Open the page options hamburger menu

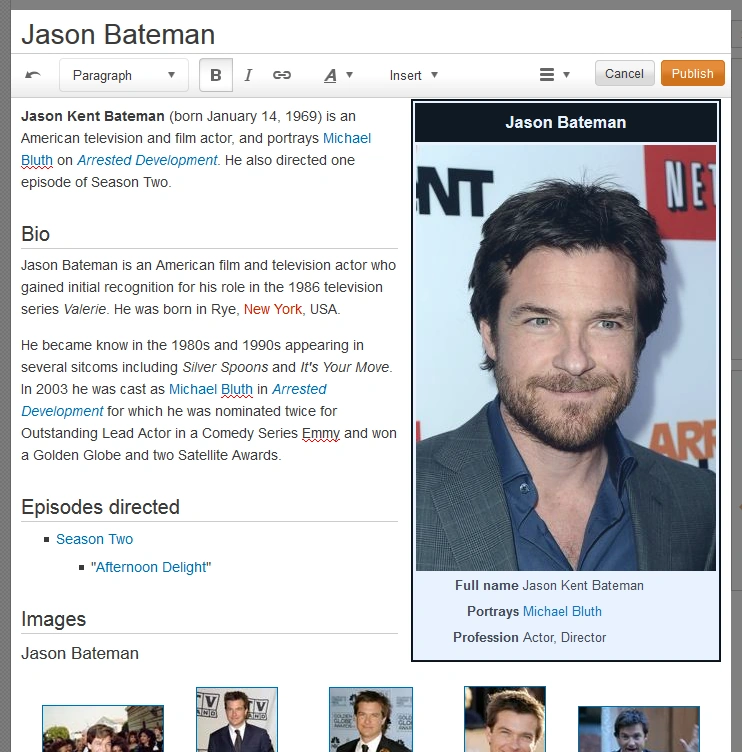[553, 75]
